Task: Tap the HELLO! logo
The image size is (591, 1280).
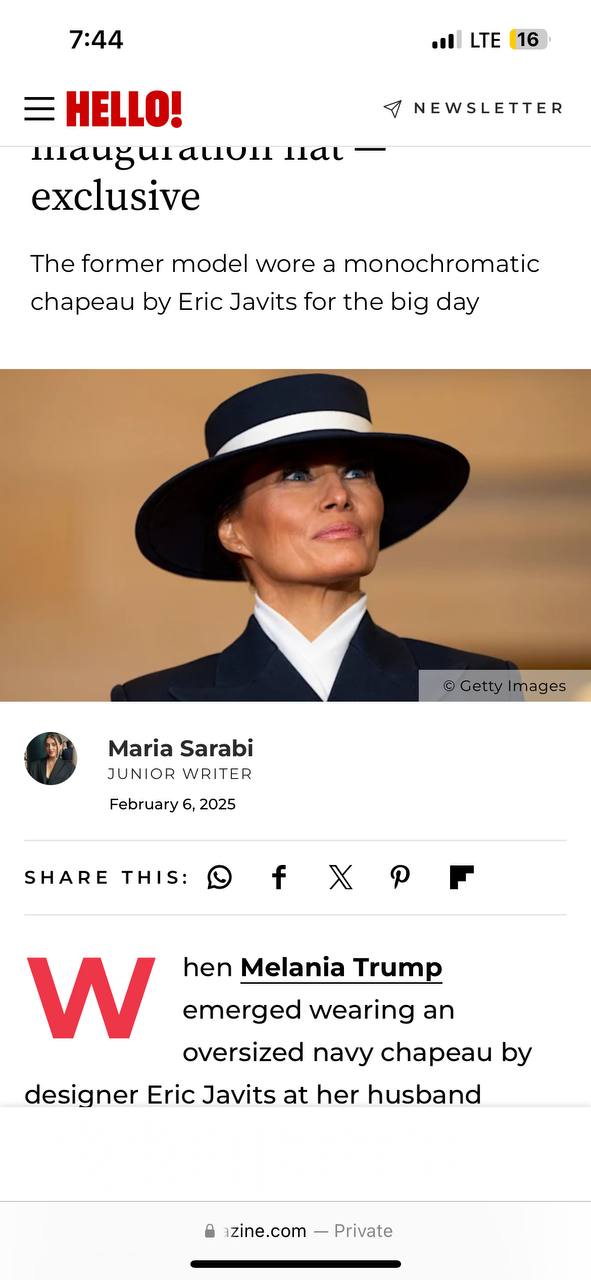Action: pyautogui.click(x=124, y=108)
